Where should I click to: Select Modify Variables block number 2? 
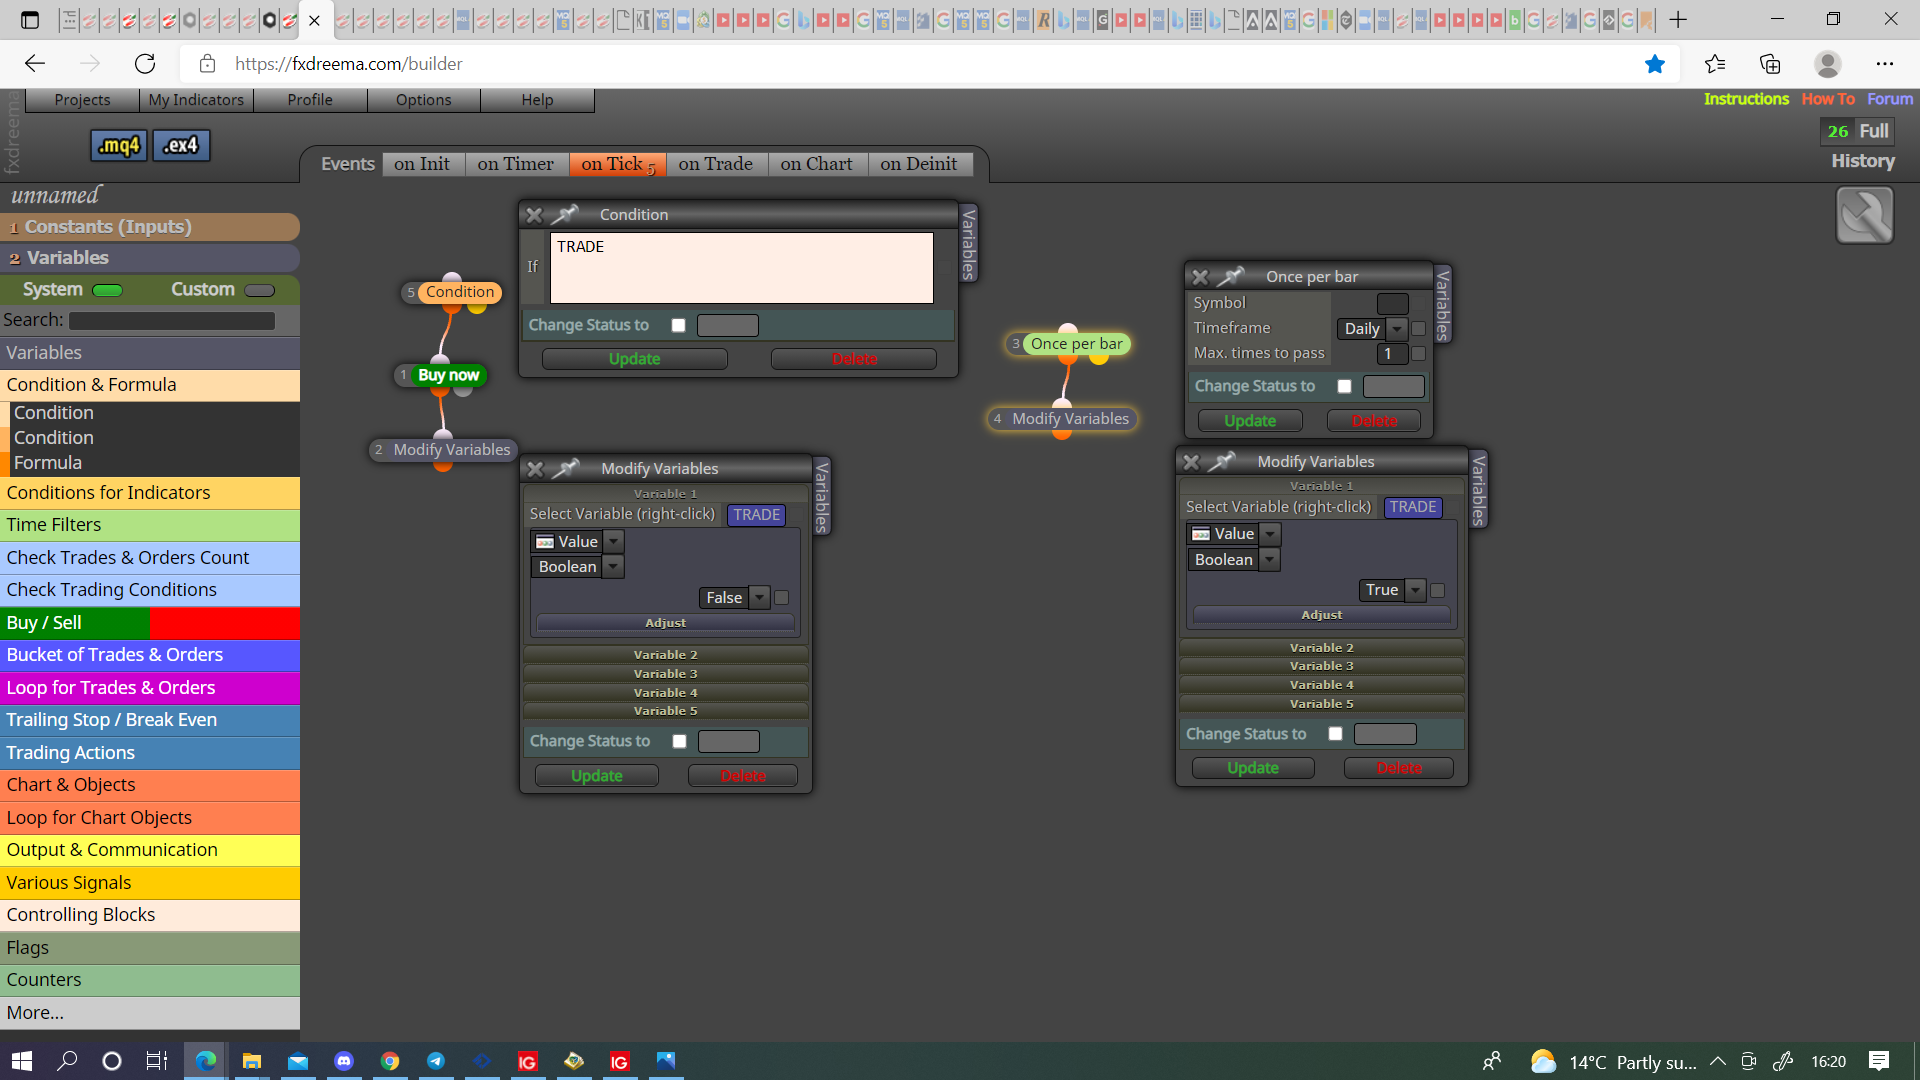tap(443, 450)
